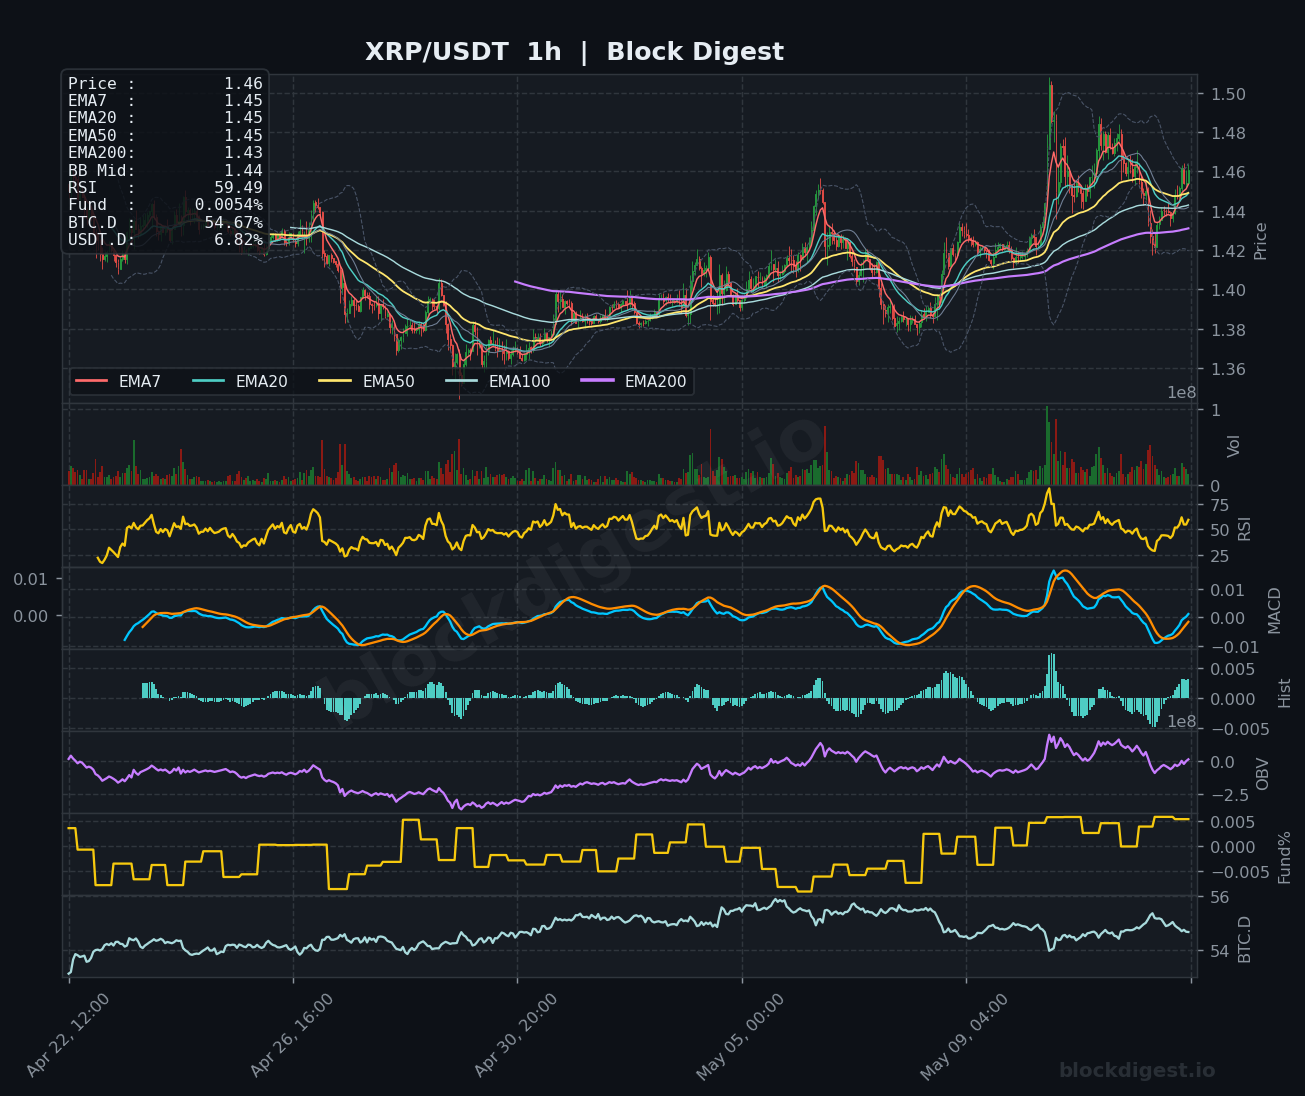Click the yellow EMA50 legend line swatch
The height and width of the screenshot is (1096, 1305).
tap(334, 382)
